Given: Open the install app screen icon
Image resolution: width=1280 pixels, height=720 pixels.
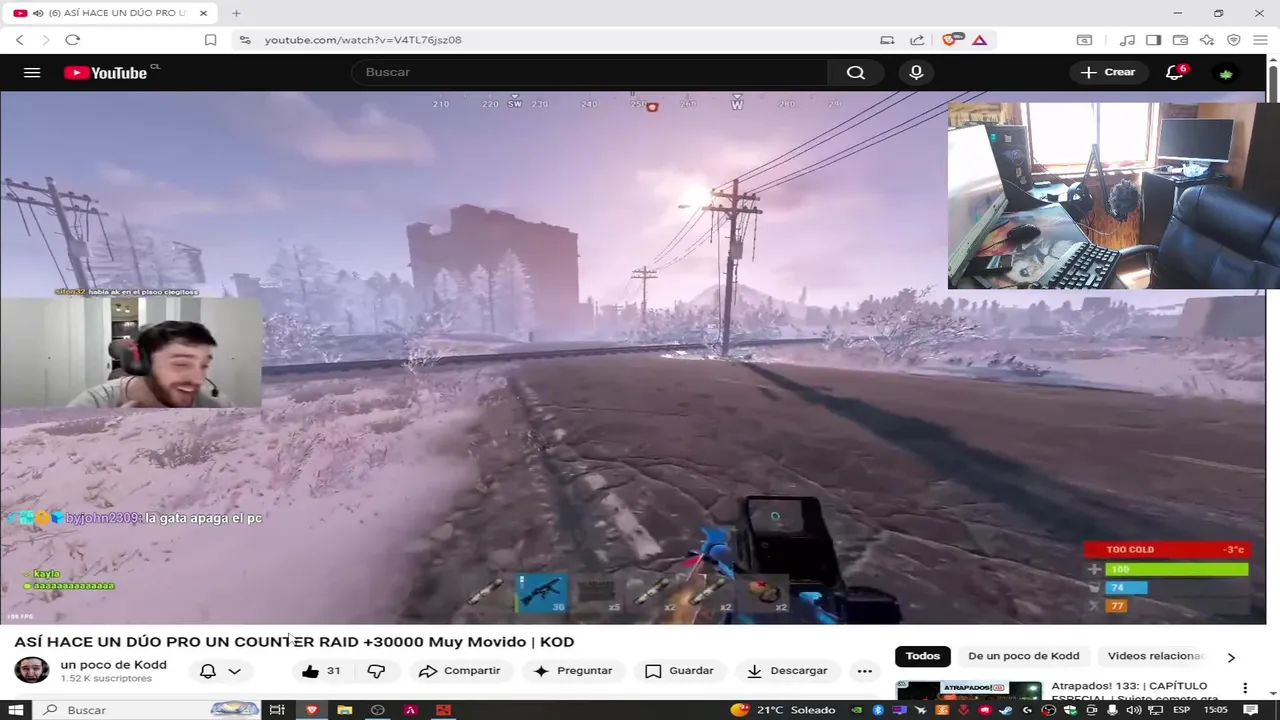Looking at the screenshot, I should pos(887,40).
